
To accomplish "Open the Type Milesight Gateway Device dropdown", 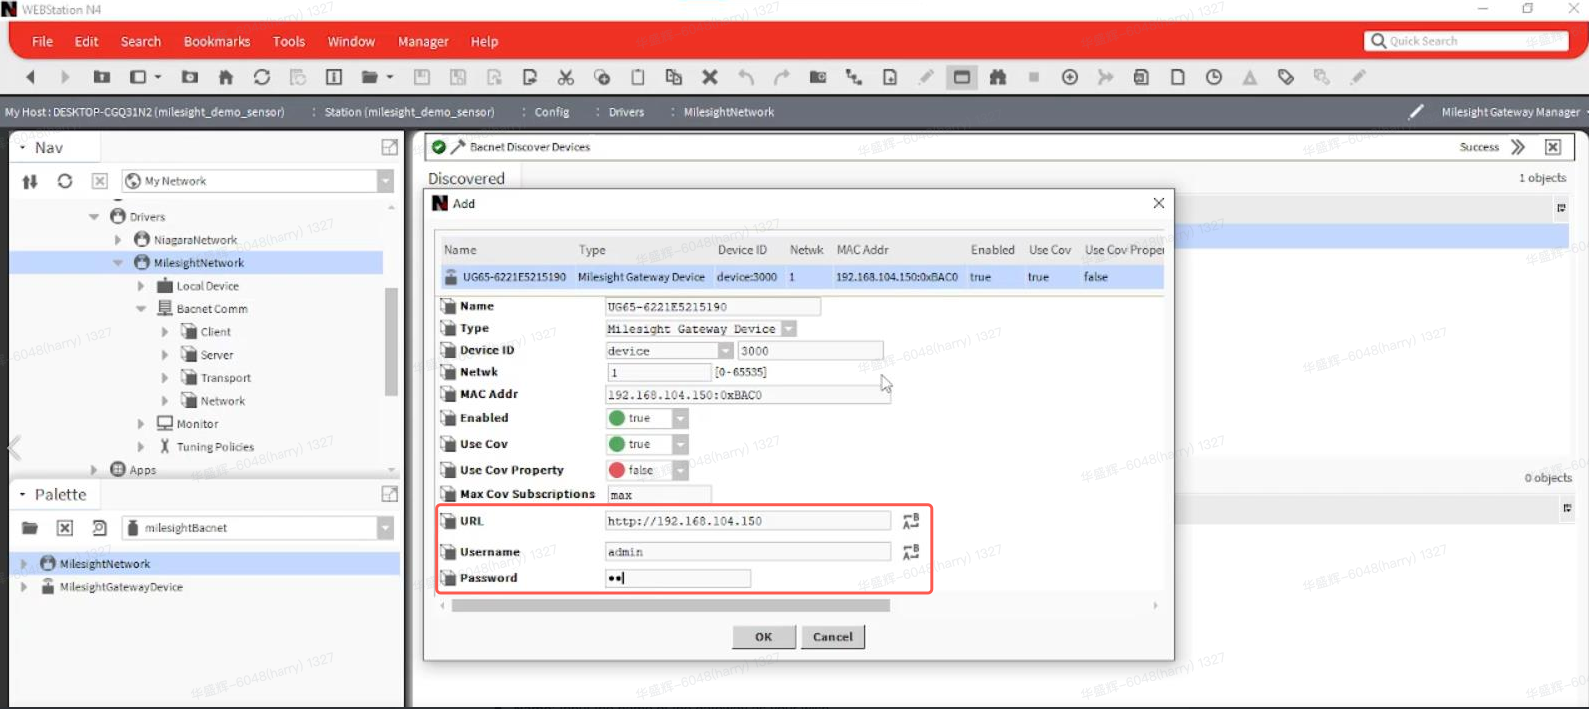I will pos(789,329).
